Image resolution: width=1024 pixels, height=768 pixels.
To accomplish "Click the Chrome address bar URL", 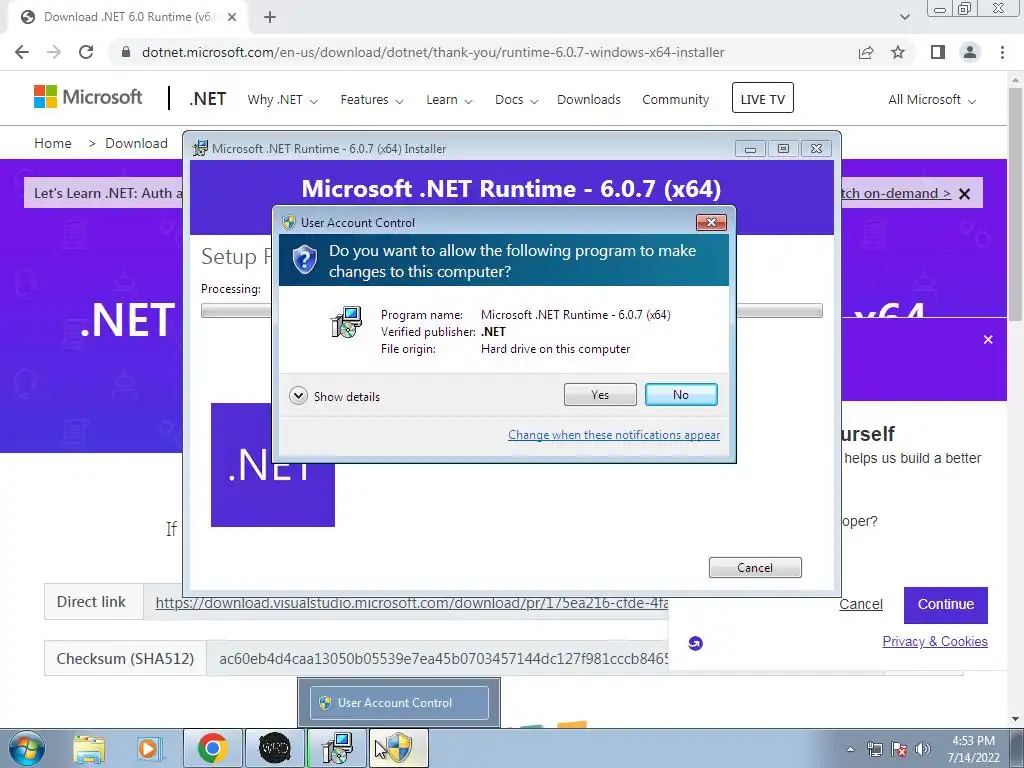I will (433, 52).
